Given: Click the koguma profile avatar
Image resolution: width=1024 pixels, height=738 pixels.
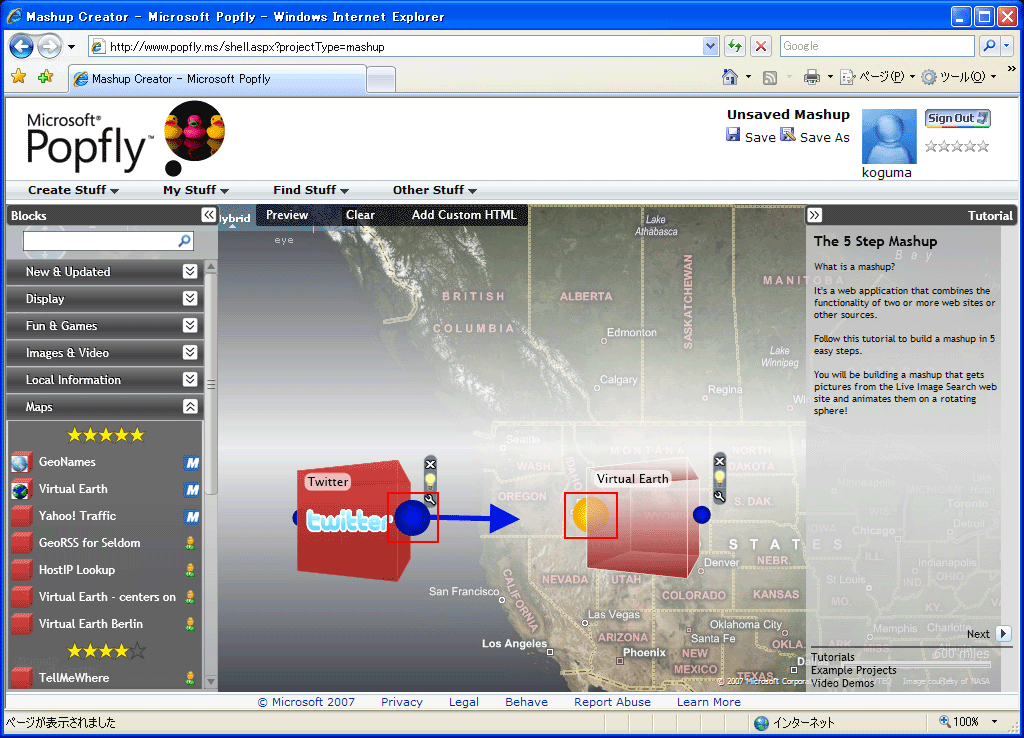Looking at the screenshot, I should (889, 136).
